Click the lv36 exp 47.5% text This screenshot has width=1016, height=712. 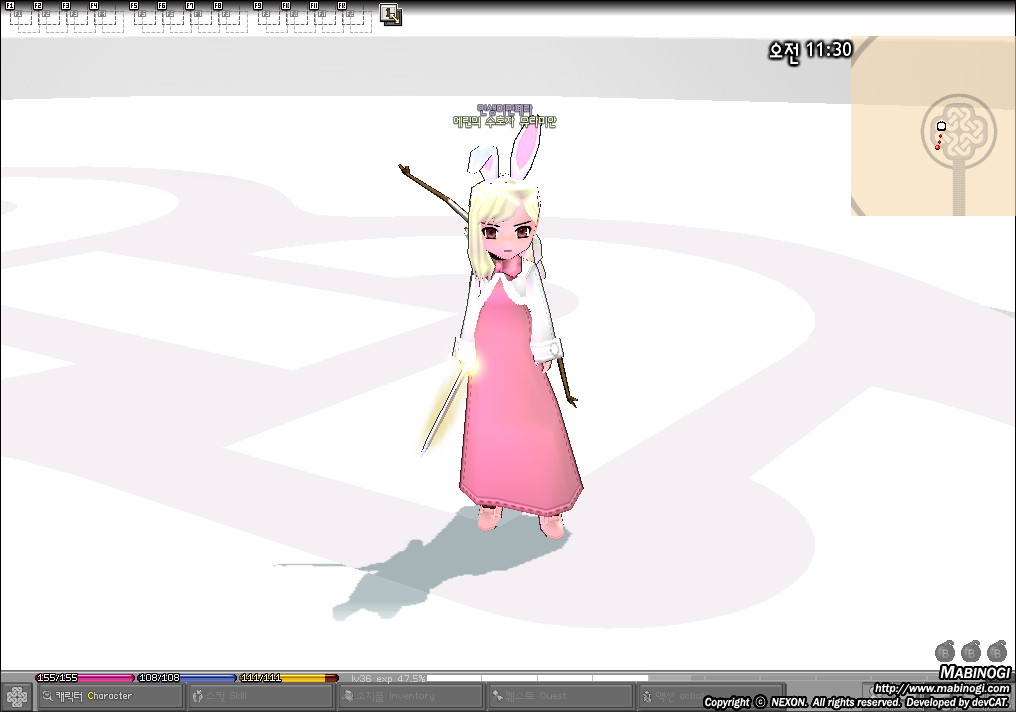pyautogui.click(x=388, y=678)
